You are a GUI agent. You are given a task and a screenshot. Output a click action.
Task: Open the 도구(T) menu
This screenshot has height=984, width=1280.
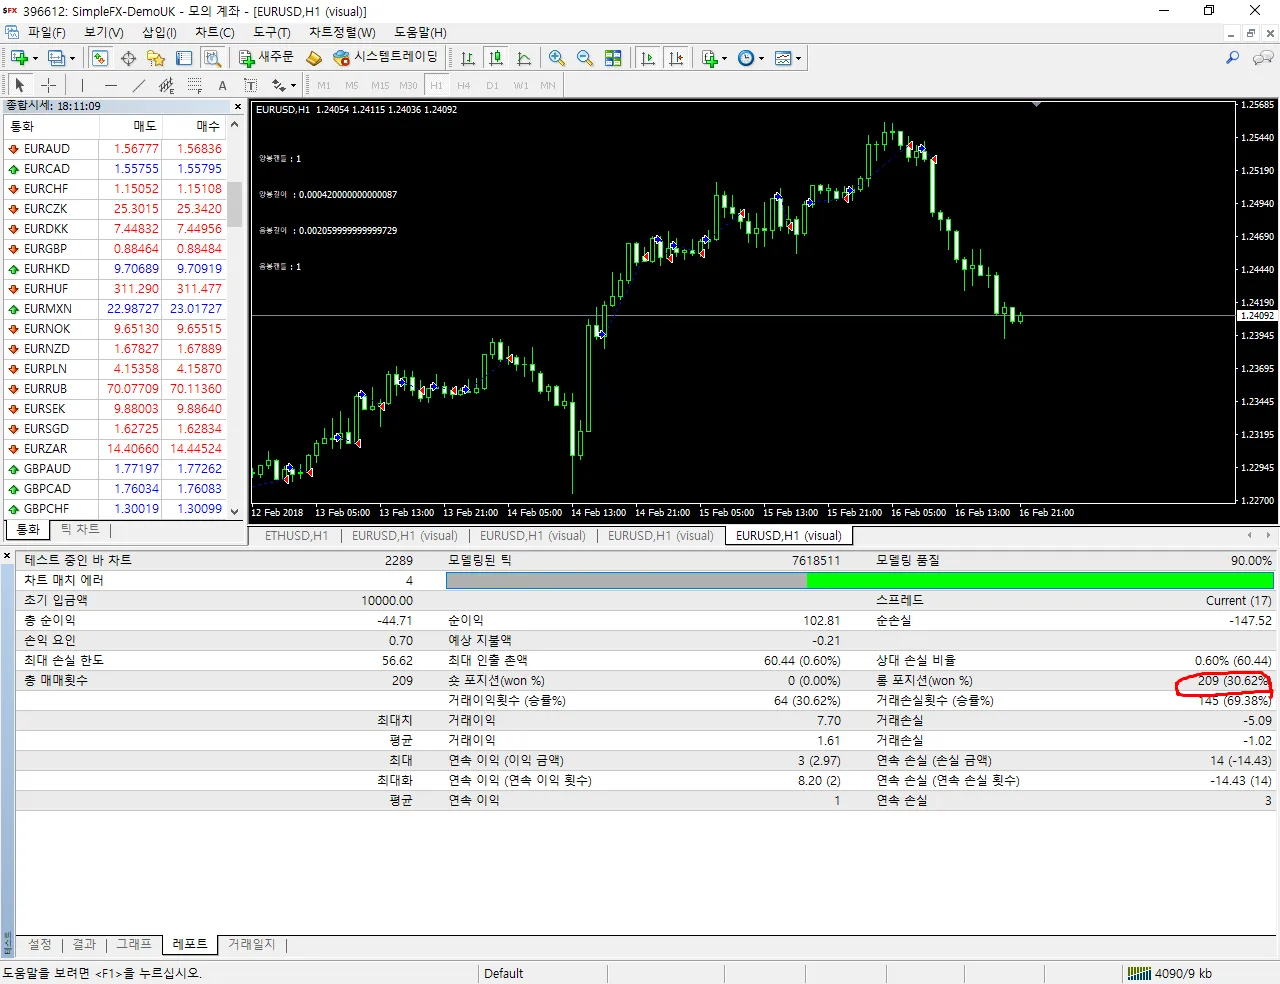click(271, 33)
